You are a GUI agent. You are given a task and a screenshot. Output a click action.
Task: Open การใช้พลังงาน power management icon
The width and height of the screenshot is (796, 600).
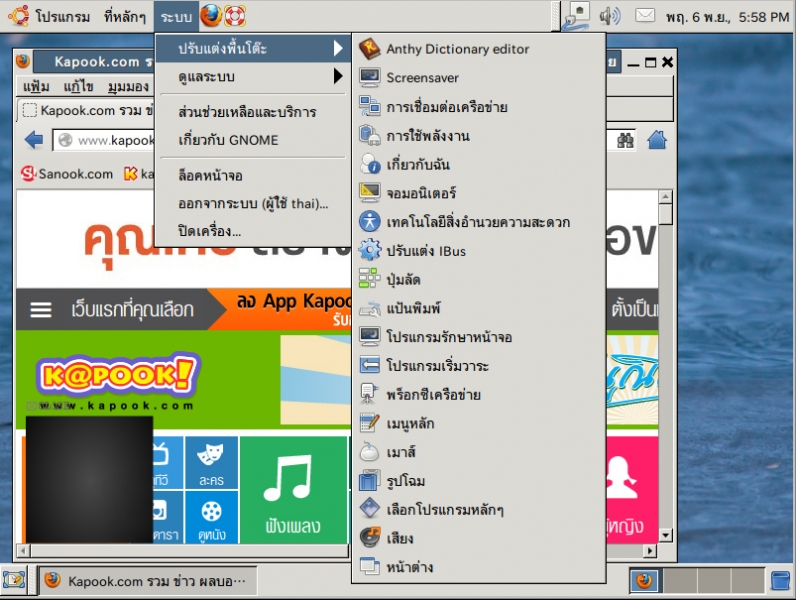click(x=370, y=135)
